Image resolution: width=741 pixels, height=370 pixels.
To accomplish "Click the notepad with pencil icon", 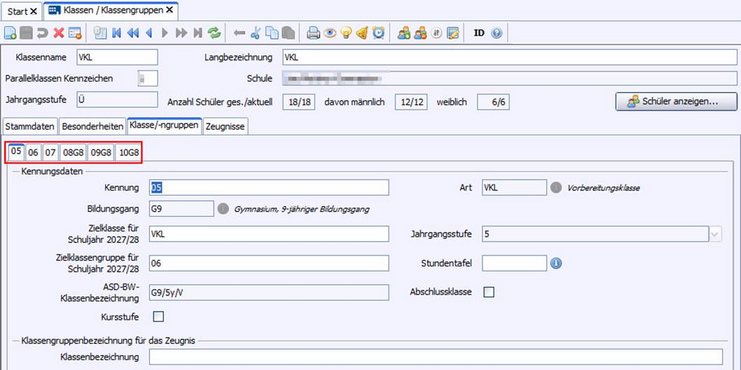I will tap(453, 33).
